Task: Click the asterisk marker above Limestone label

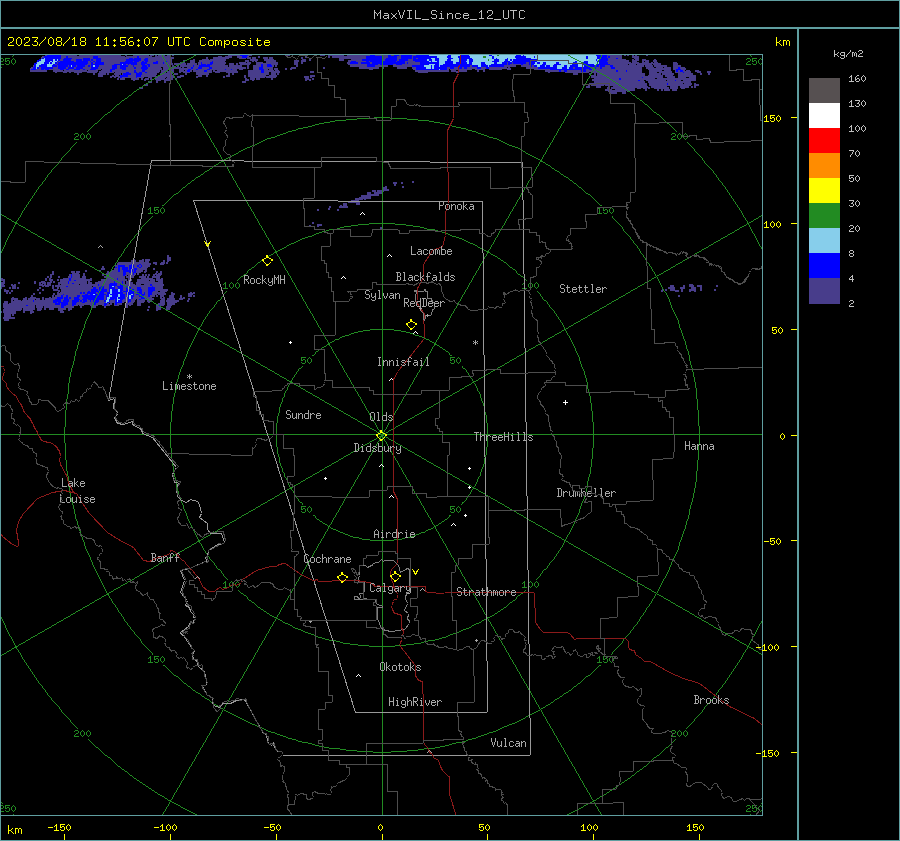Action: click(189, 377)
